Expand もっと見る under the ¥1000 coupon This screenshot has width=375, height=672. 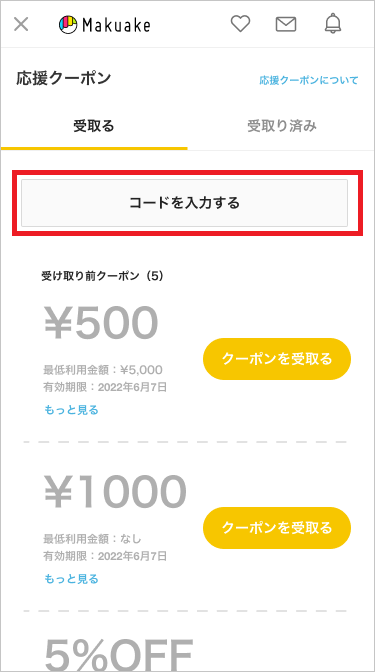point(71,579)
